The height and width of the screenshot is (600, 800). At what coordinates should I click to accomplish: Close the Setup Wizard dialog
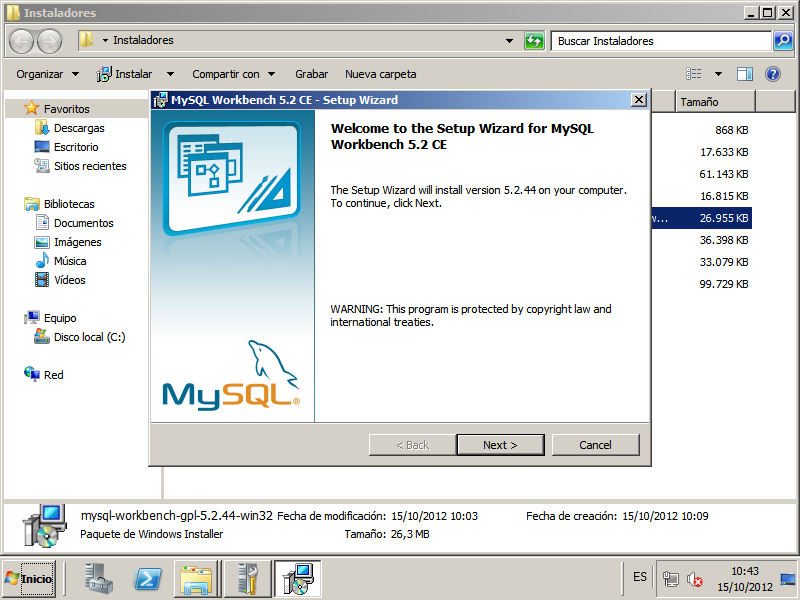[x=638, y=100]
